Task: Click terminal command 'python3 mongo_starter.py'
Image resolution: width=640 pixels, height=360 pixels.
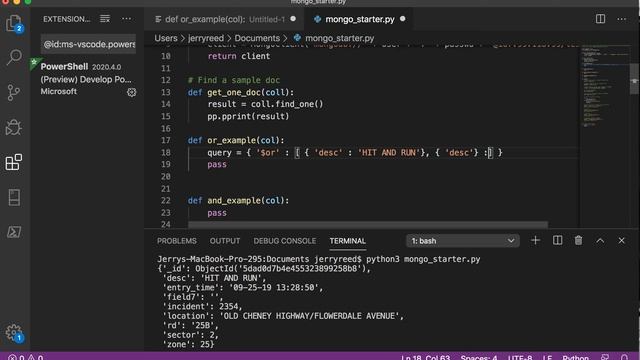Action: [x=423, y=259]
